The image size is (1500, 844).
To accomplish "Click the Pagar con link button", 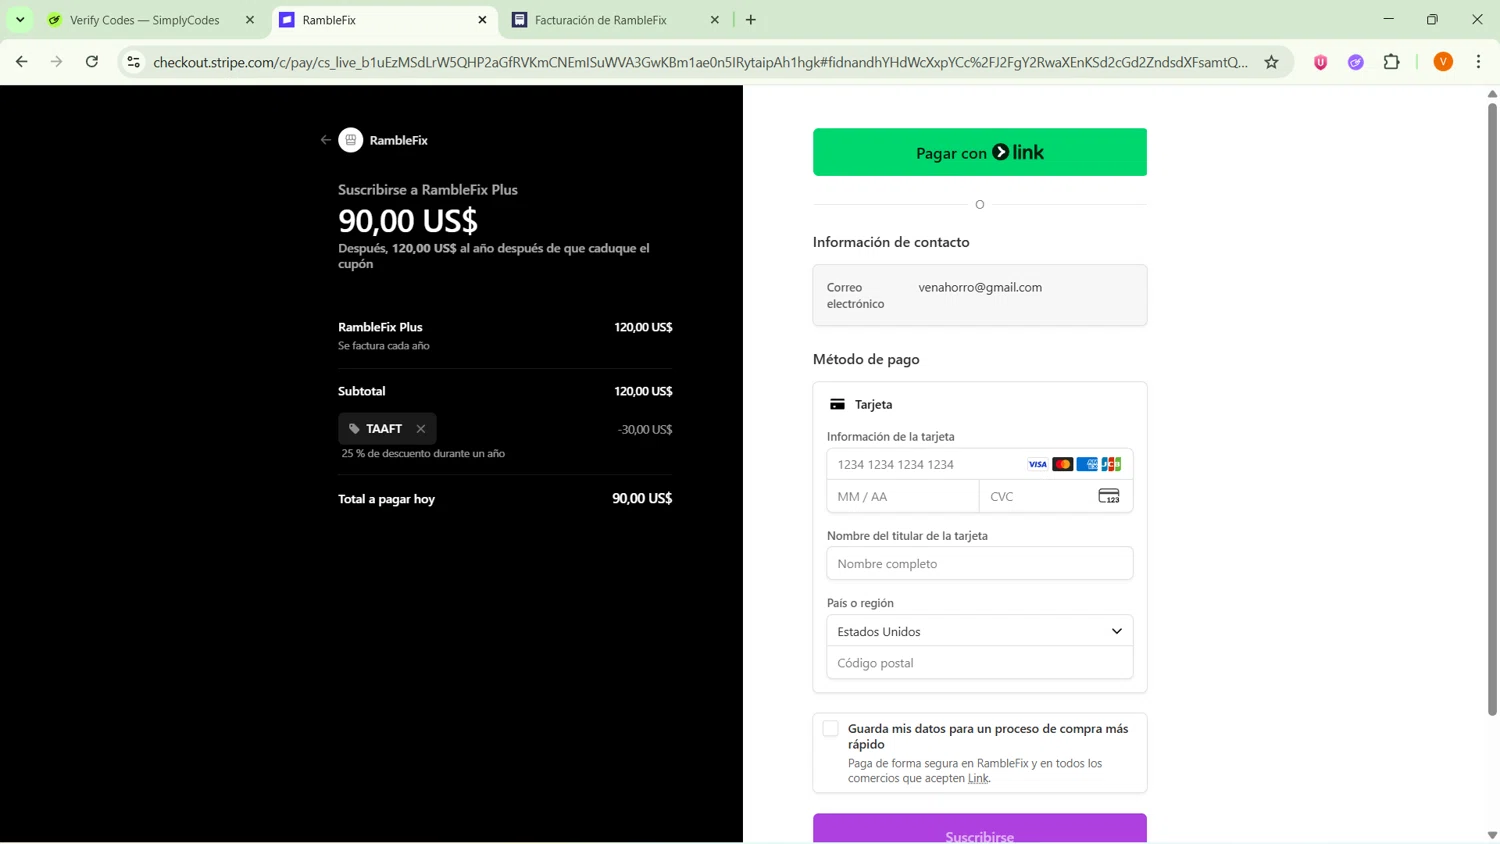I will point(980,152).
